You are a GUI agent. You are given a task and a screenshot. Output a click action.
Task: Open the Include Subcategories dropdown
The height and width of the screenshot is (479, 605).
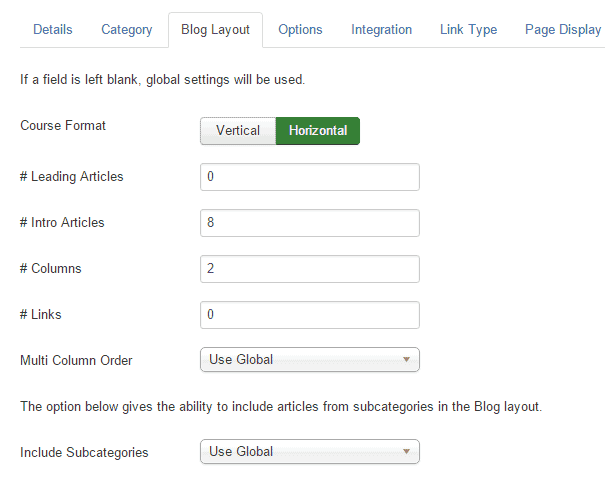(x=309, y=452)
